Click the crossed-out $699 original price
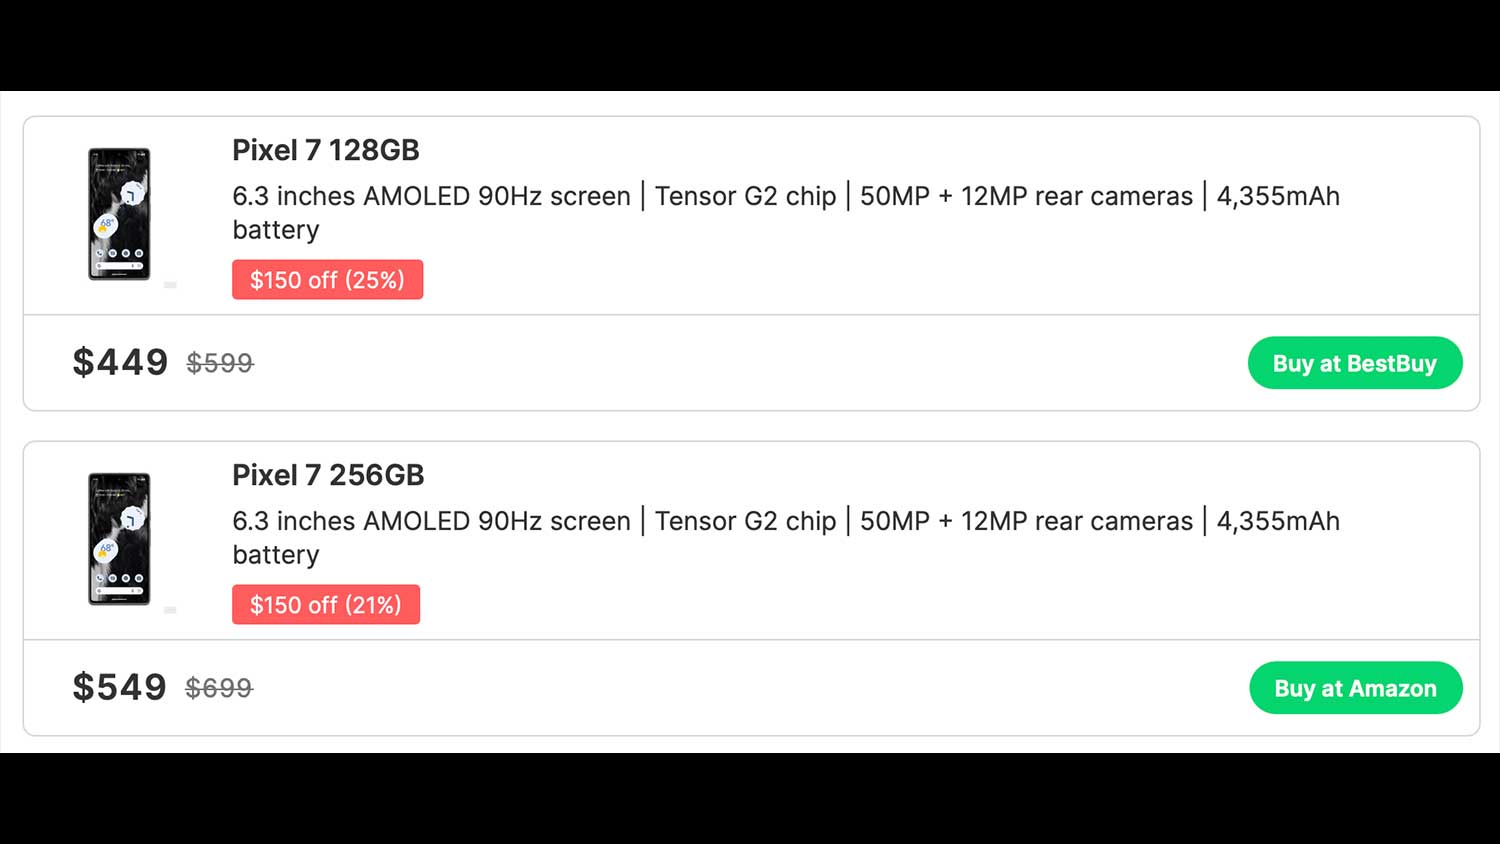This screenshot has width=1500, height=844. [x=219, y=688]
